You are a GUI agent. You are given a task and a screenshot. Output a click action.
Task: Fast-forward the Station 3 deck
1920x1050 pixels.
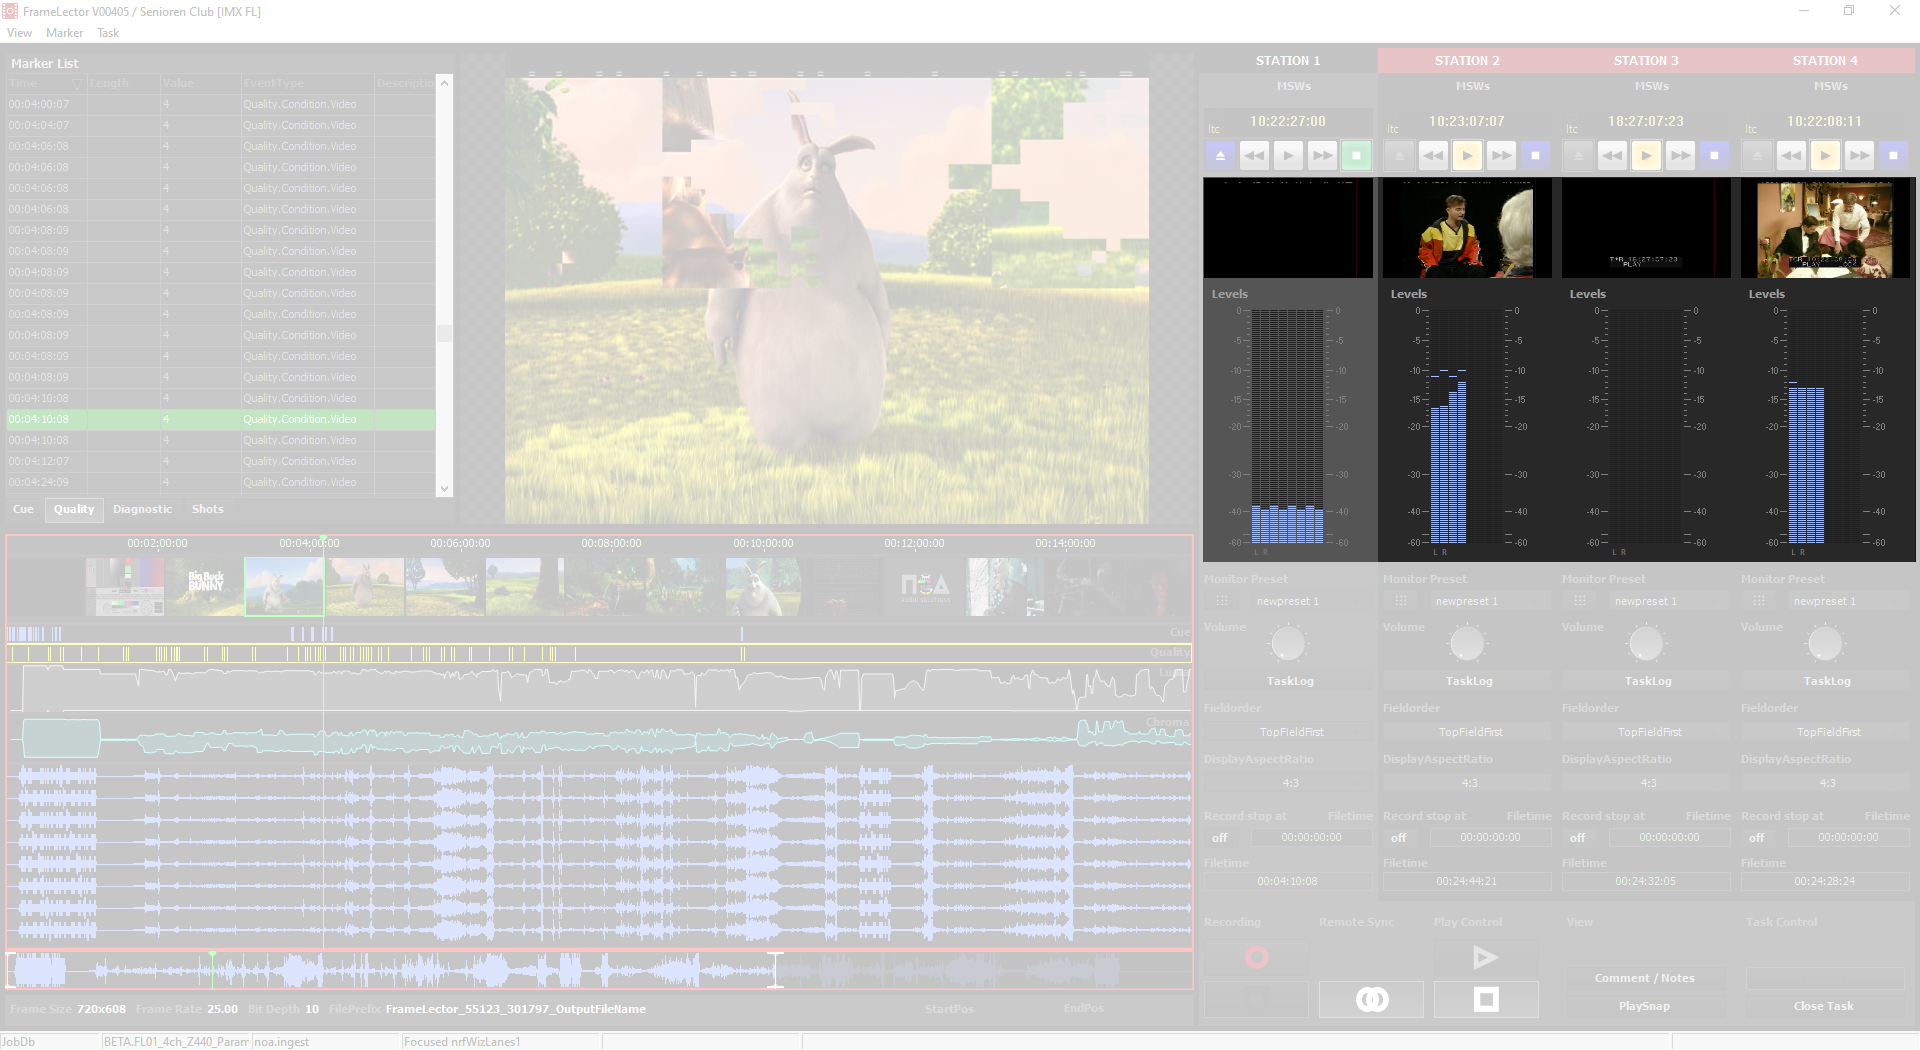point(1680,155)
